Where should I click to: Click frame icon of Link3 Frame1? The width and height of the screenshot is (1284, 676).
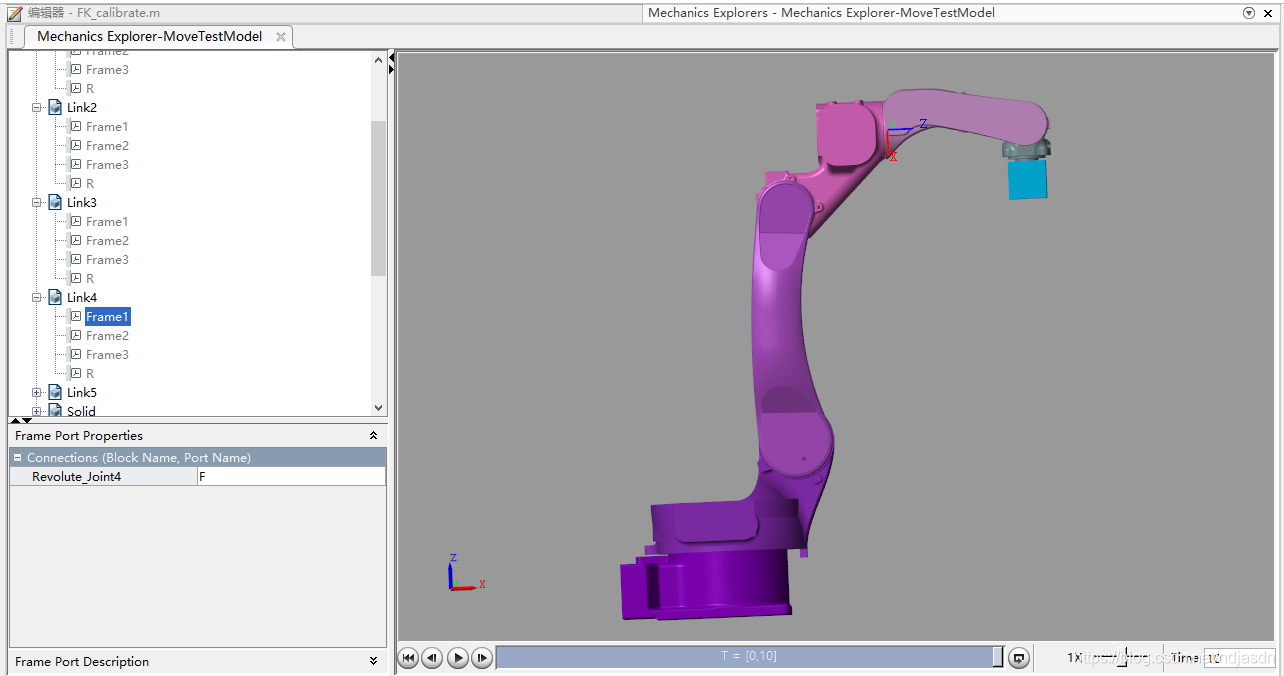(75, 221)
